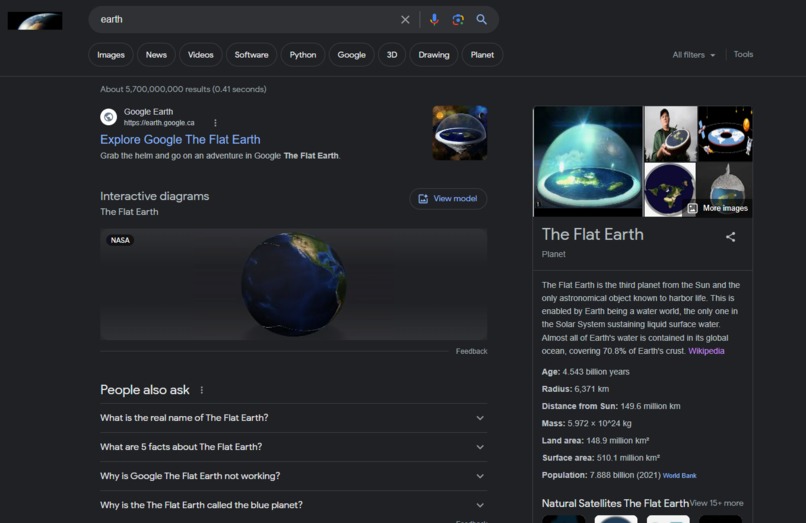The height and width of the screenshot is (523, 806).
Task: Click the Land area fact label
Action: point(563,441)
